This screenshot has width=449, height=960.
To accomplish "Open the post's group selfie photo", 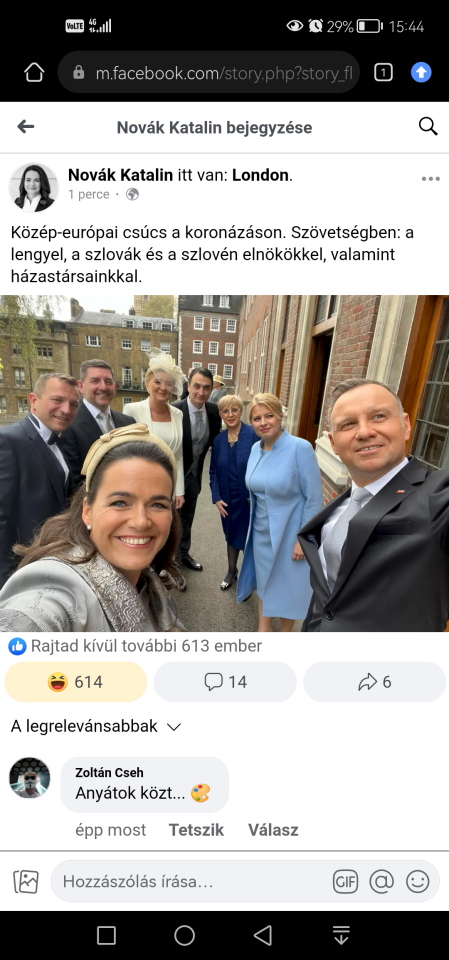I will [224, 463].
